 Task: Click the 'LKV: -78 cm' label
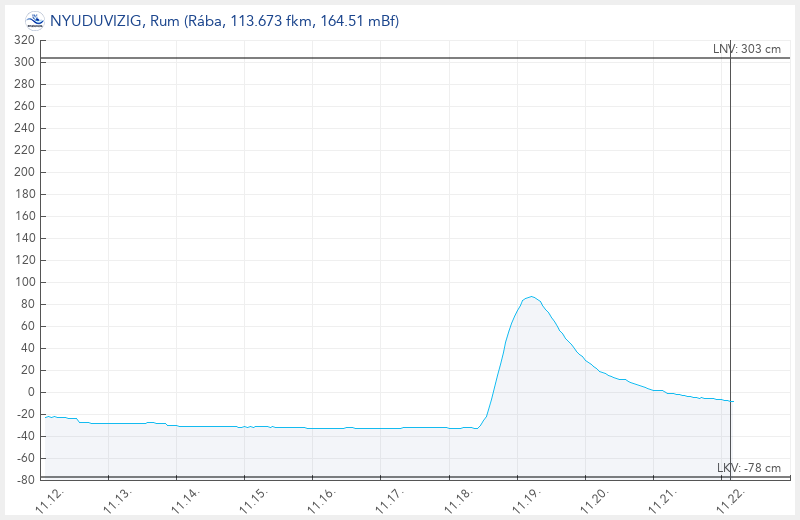click(749, 468)
